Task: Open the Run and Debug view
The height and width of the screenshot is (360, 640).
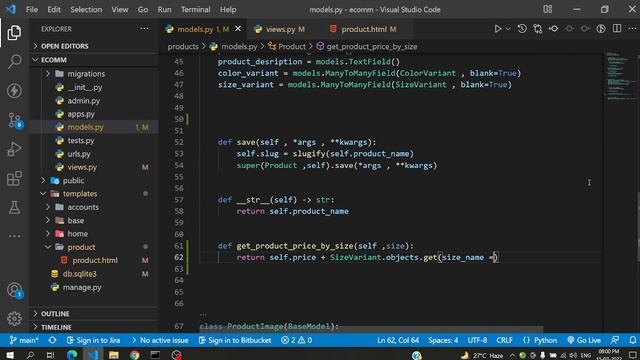Action: pyautogui.click(x=14, y=149)
